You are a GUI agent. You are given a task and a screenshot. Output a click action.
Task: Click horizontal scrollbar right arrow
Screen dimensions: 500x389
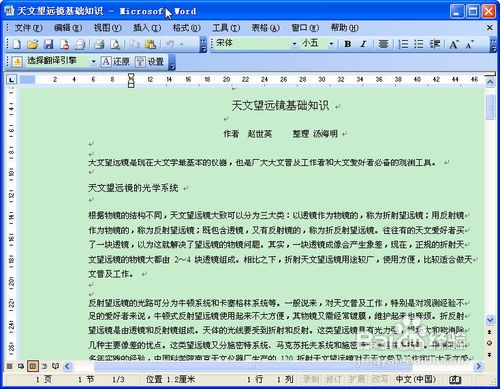479,366
